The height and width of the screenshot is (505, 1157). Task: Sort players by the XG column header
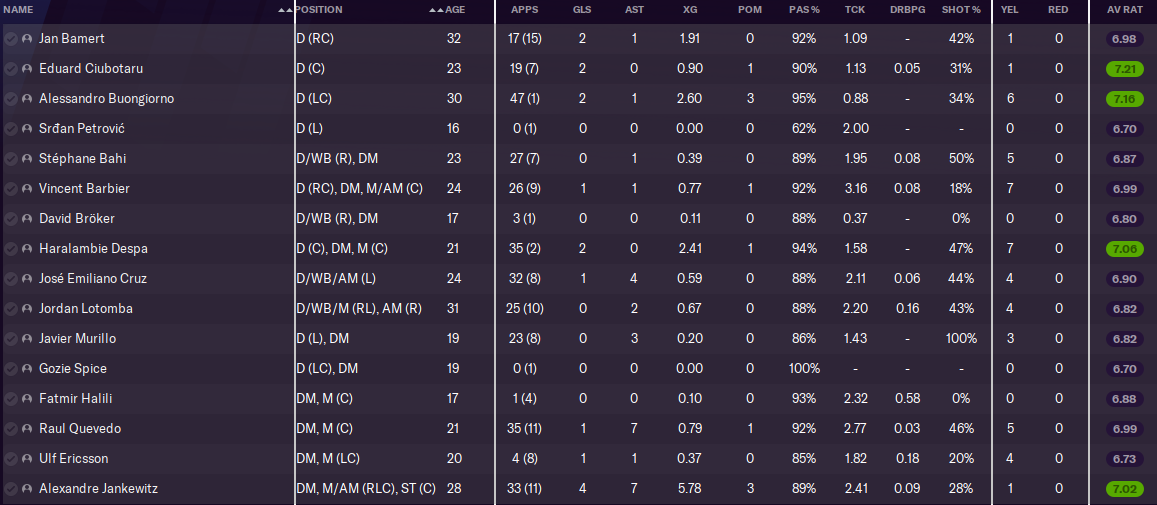(x=690, y=10)
